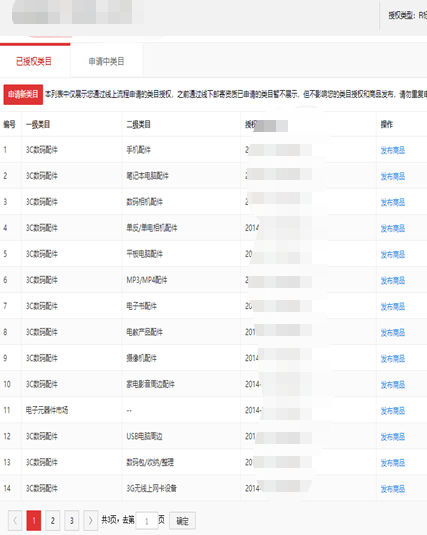Click 发布商品 for 电子书配件 row
Viewport: 427px width, 535px height.
pos(393,306)
